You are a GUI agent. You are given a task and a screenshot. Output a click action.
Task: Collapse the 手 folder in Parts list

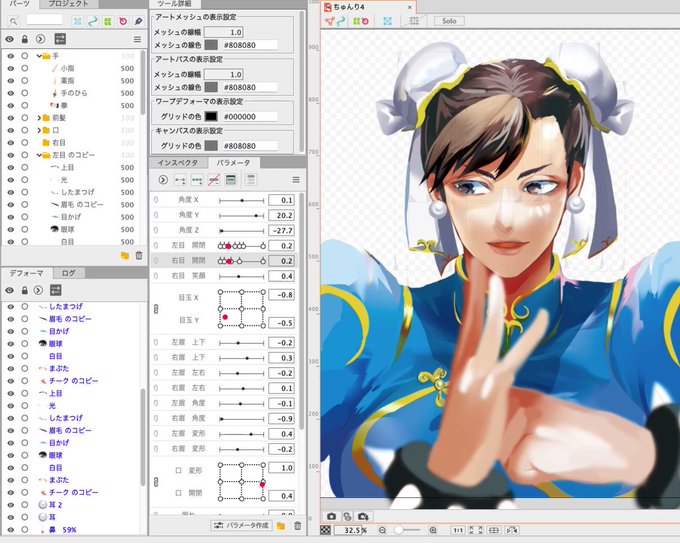39,56
